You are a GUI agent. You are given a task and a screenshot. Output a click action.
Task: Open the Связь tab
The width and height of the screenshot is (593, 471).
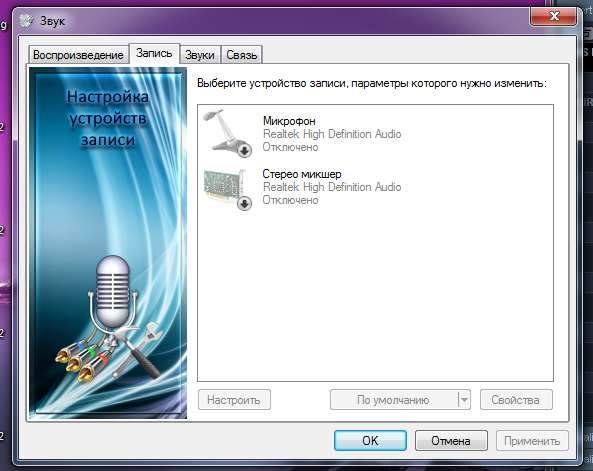(242, 55)
